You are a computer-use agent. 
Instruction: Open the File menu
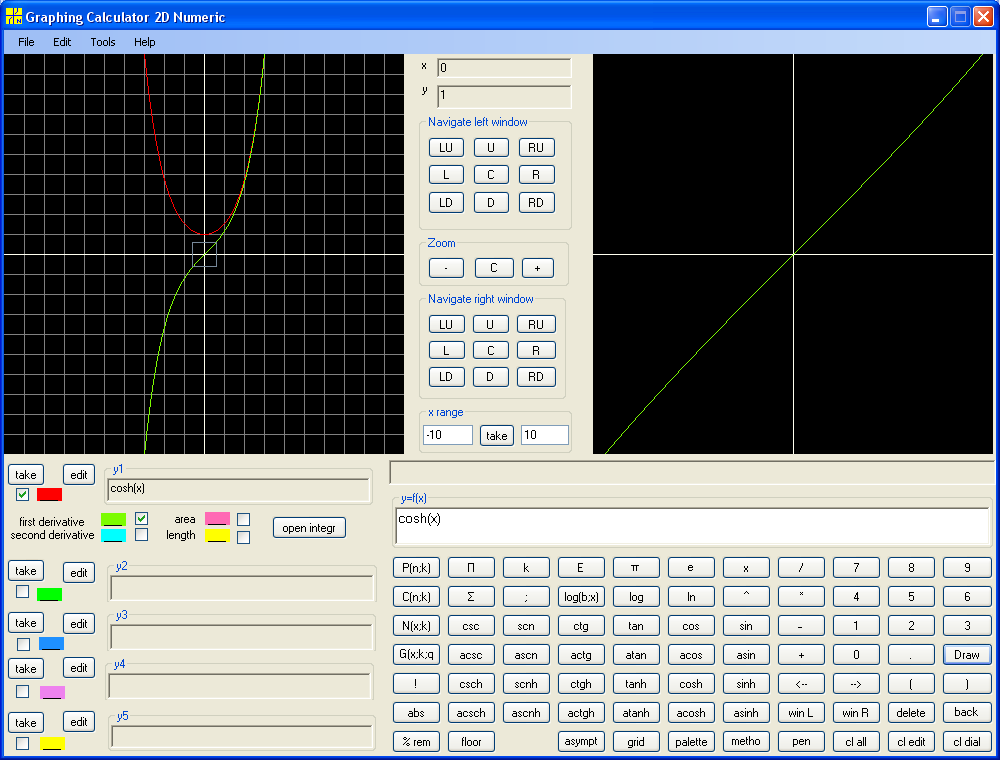point(26,42)
